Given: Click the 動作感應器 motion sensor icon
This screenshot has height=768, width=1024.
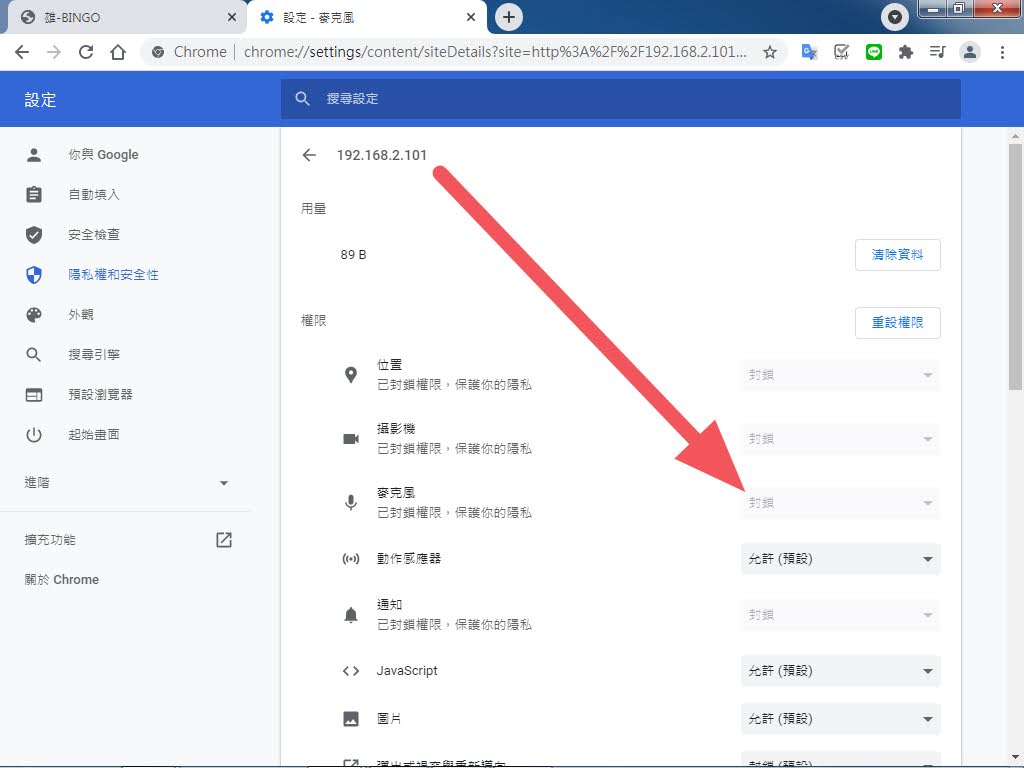Looking at the screenshot, I should 351,558.
